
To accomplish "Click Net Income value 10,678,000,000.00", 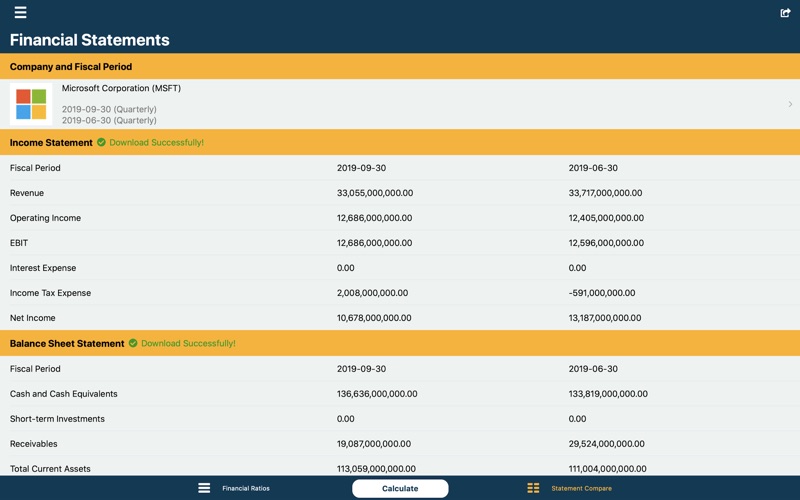I will click(x=374, y=318).
